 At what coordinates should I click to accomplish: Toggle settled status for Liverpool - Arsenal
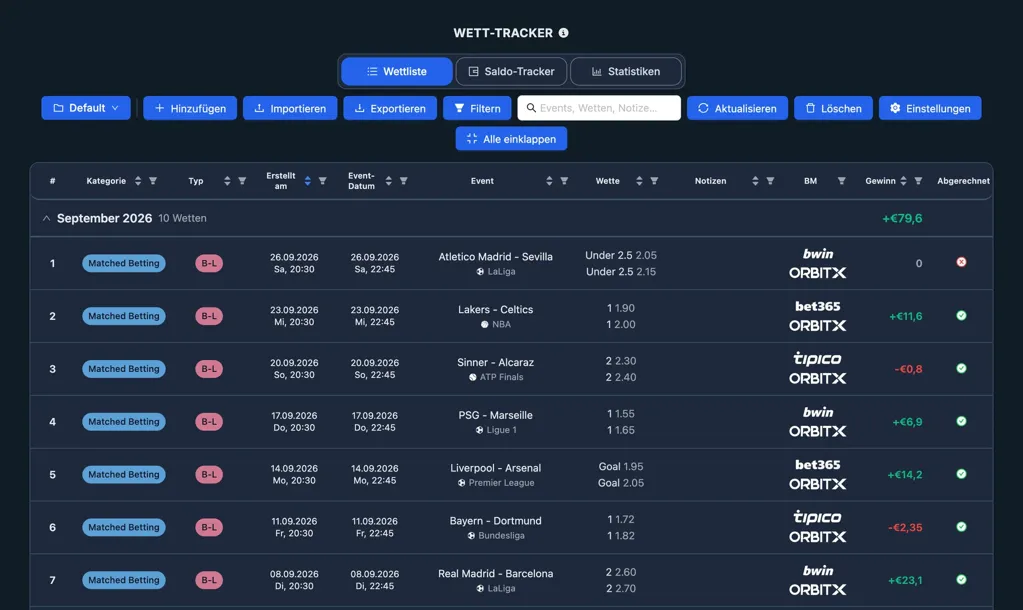point(961,474)
